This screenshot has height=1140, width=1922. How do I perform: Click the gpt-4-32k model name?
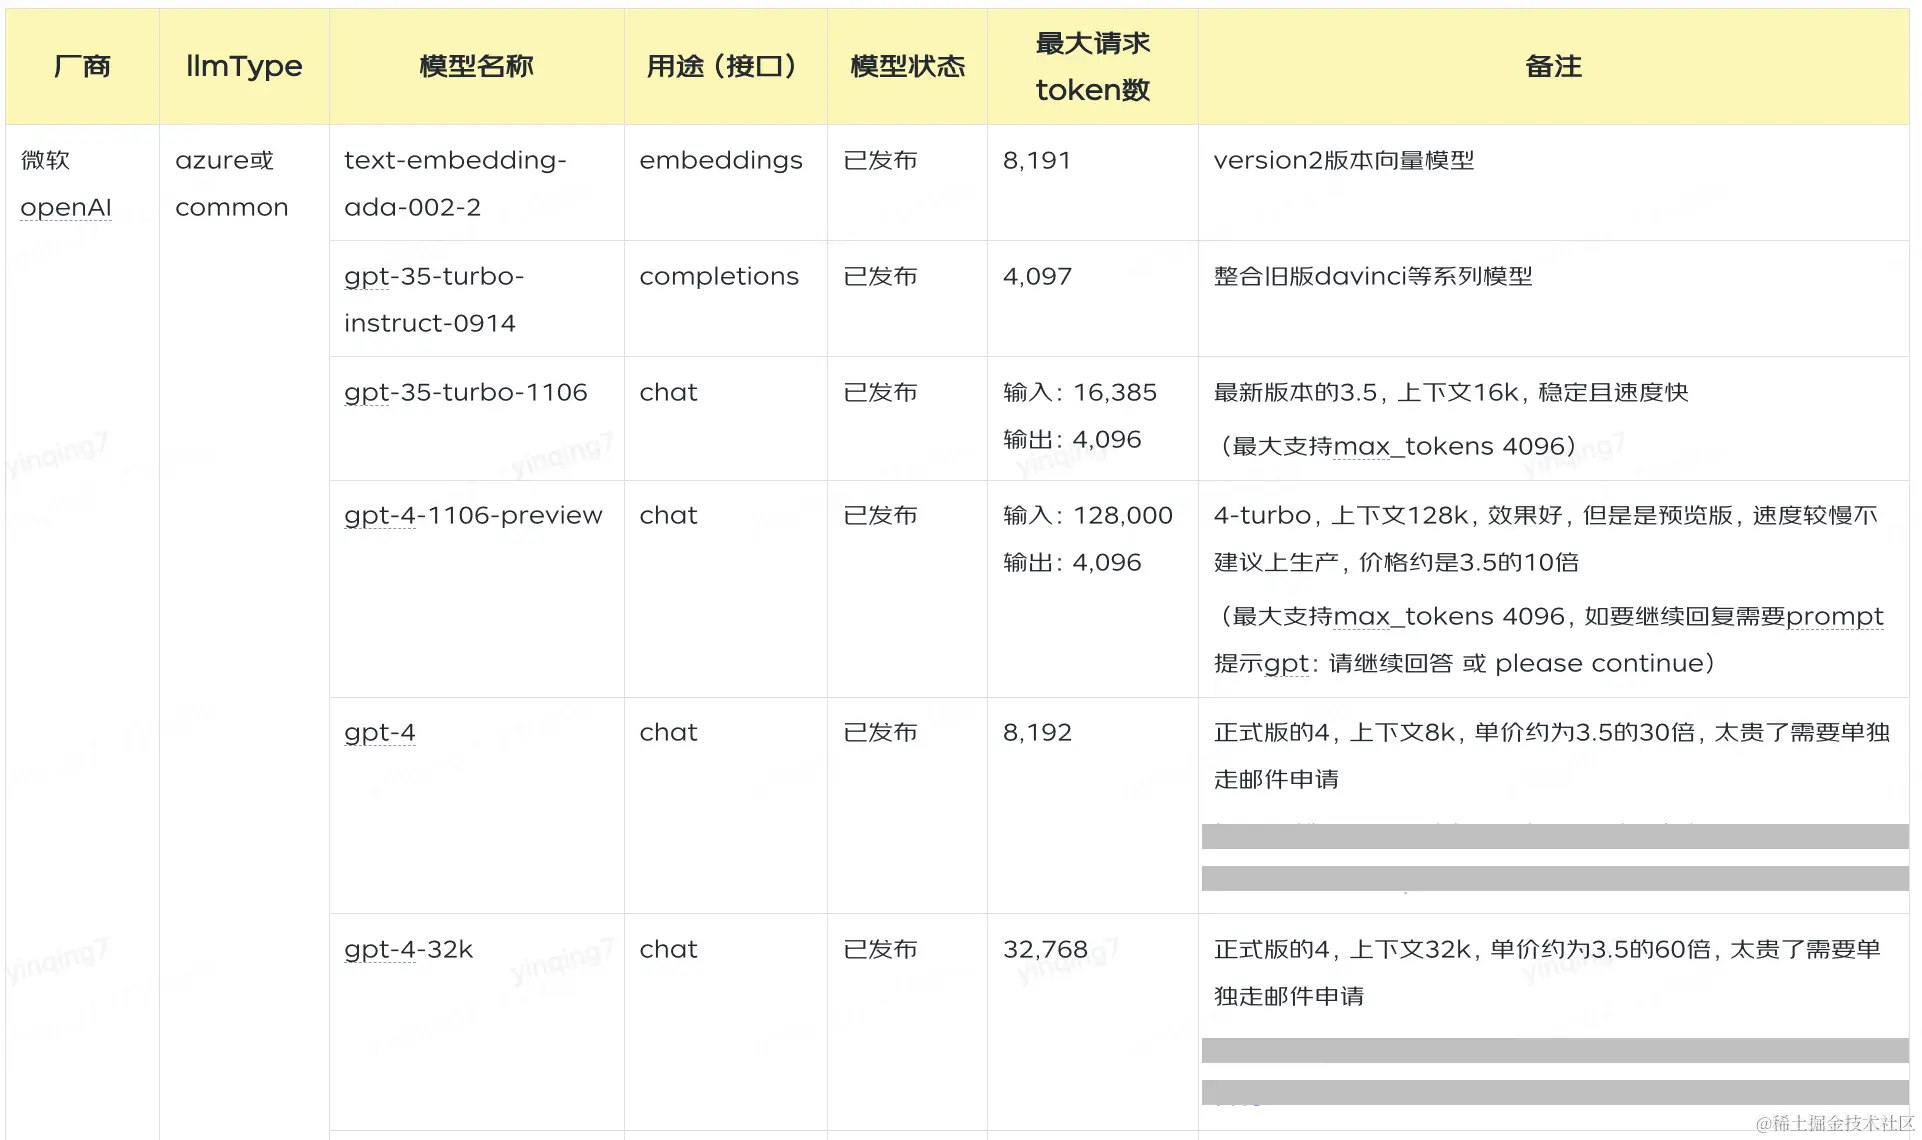tap(408, 949)
